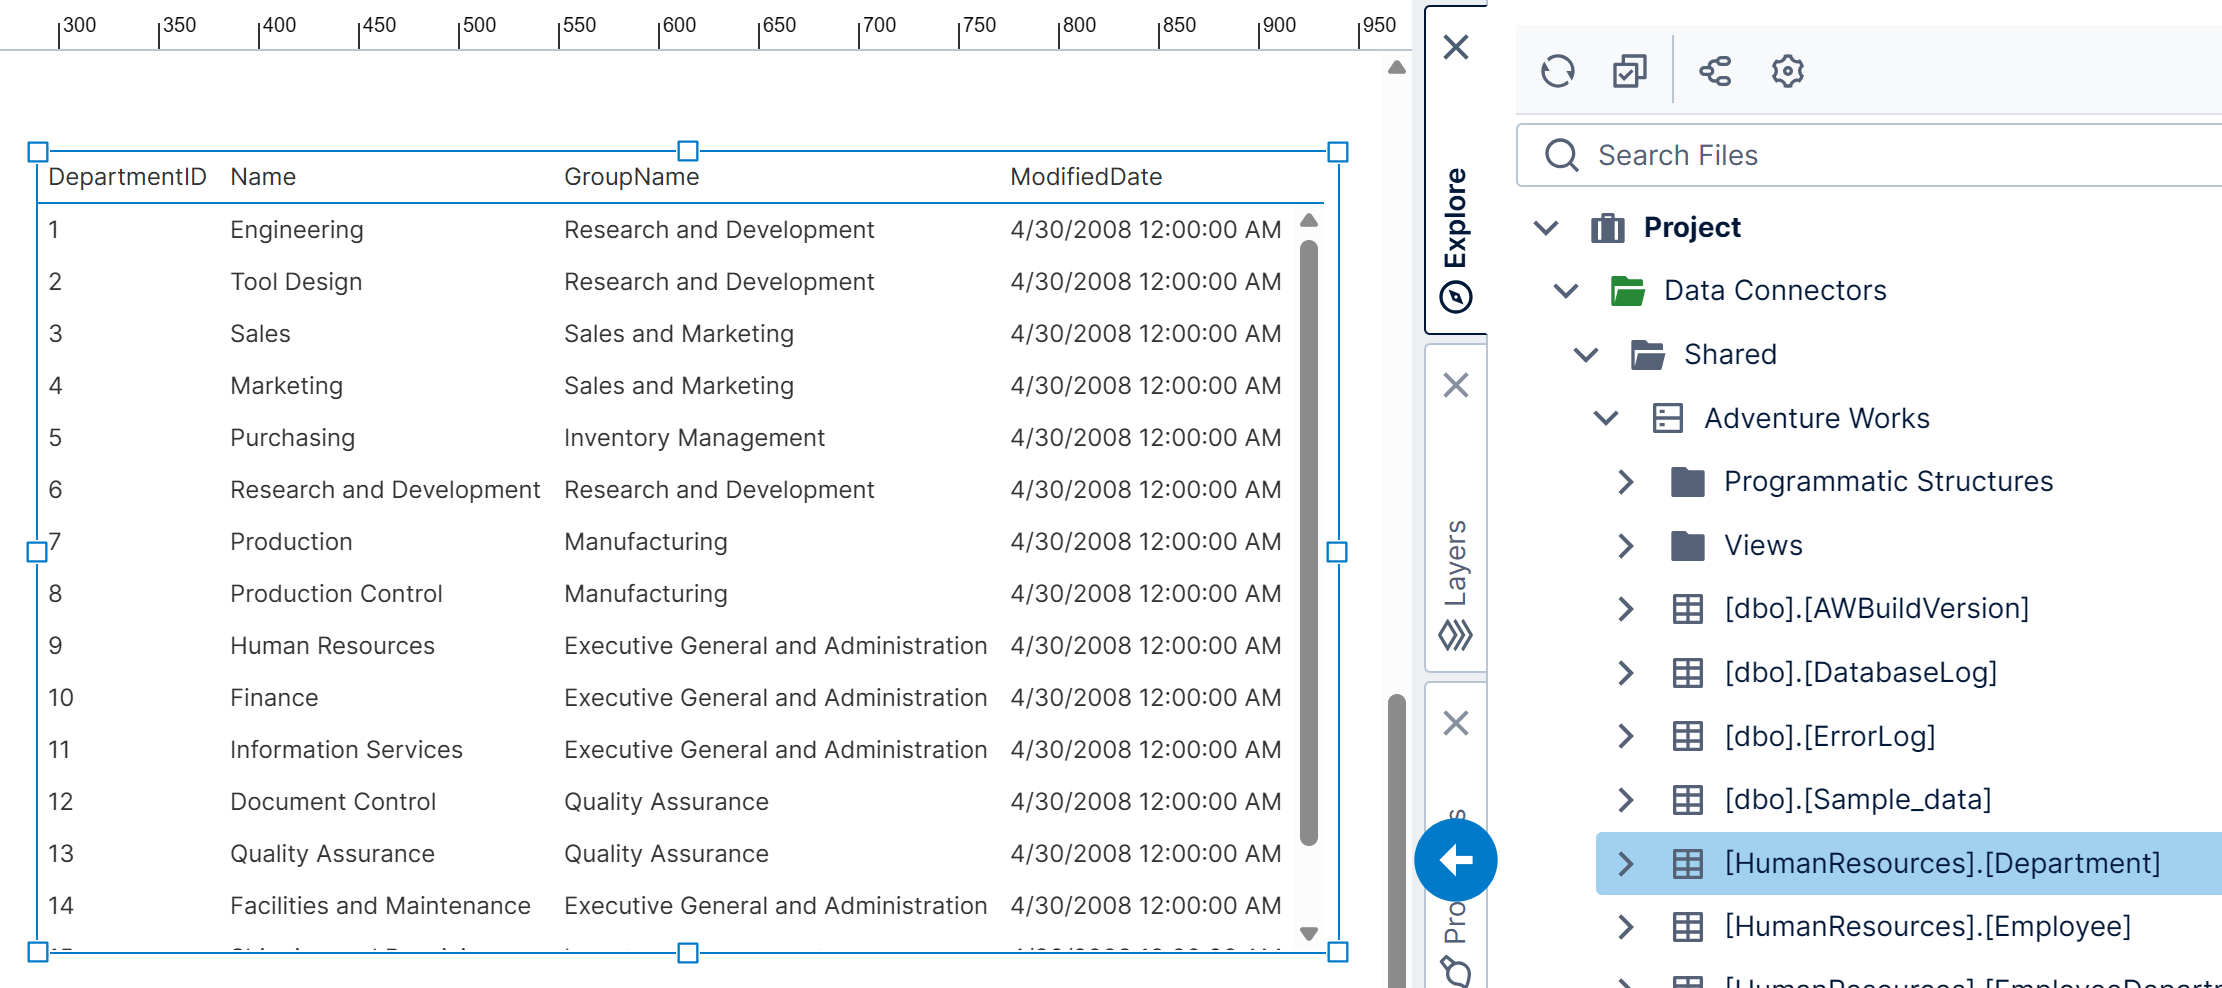Click the blue back arrow button
Viewport: 2222px width, 988px height.
[1456, 859]
